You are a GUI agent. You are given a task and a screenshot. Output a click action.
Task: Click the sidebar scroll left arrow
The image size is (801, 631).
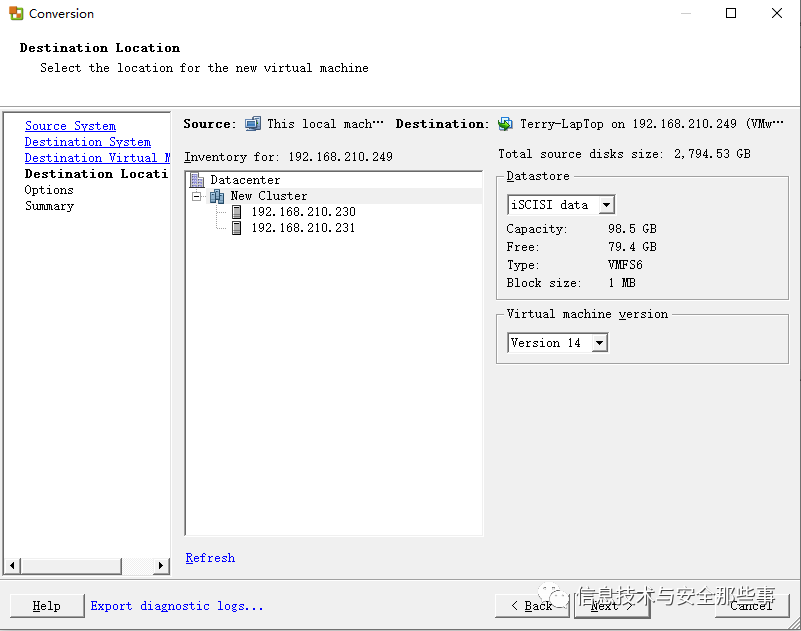pos(13,566)
